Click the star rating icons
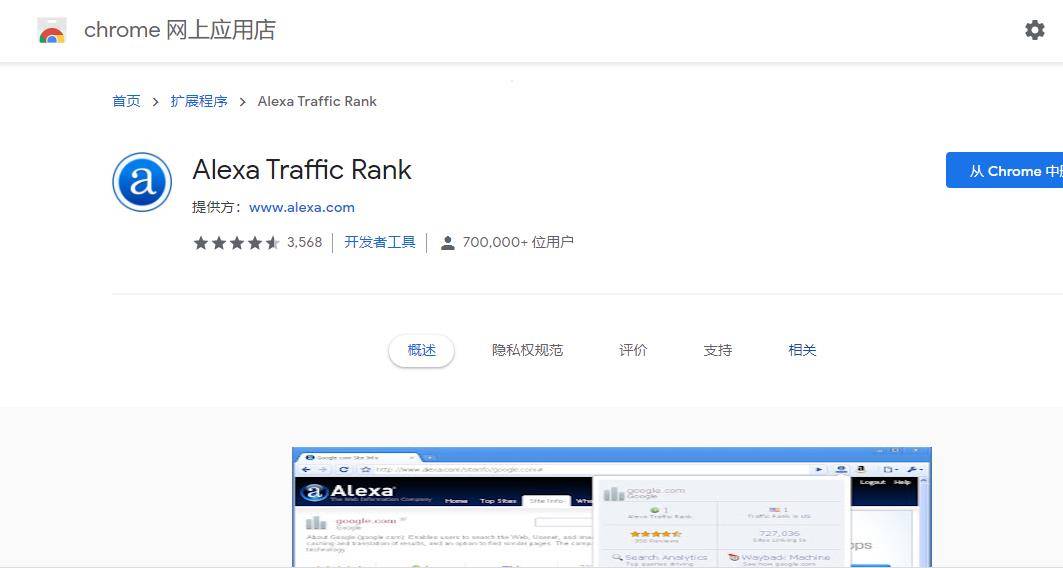 [x=236, y=243]
